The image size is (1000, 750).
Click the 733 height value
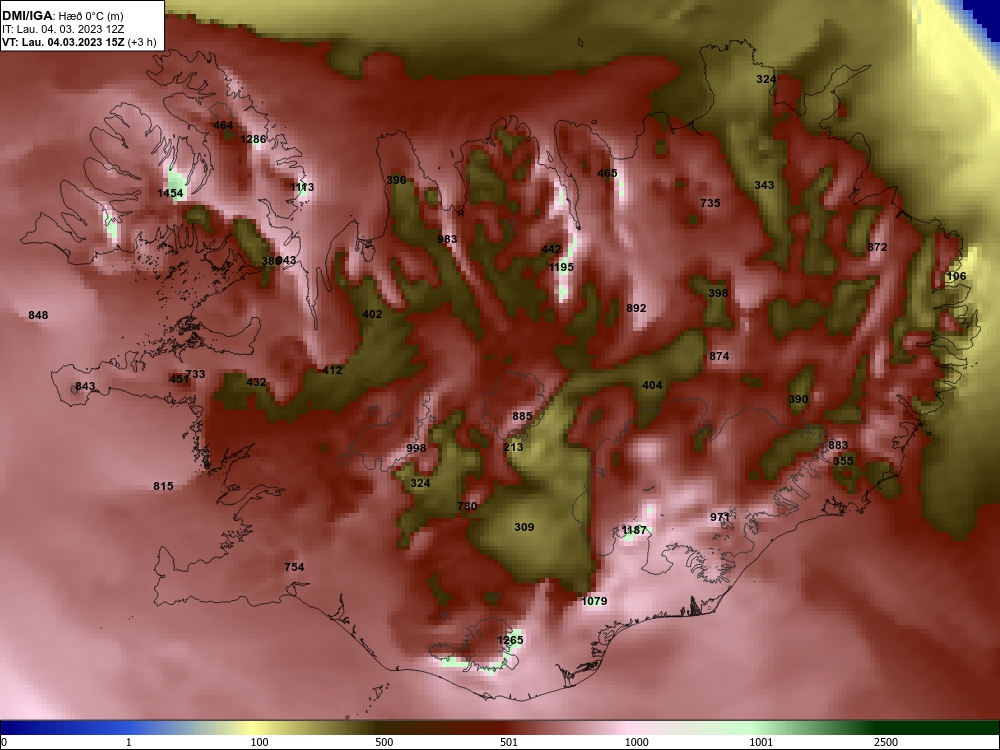[195, 374]
